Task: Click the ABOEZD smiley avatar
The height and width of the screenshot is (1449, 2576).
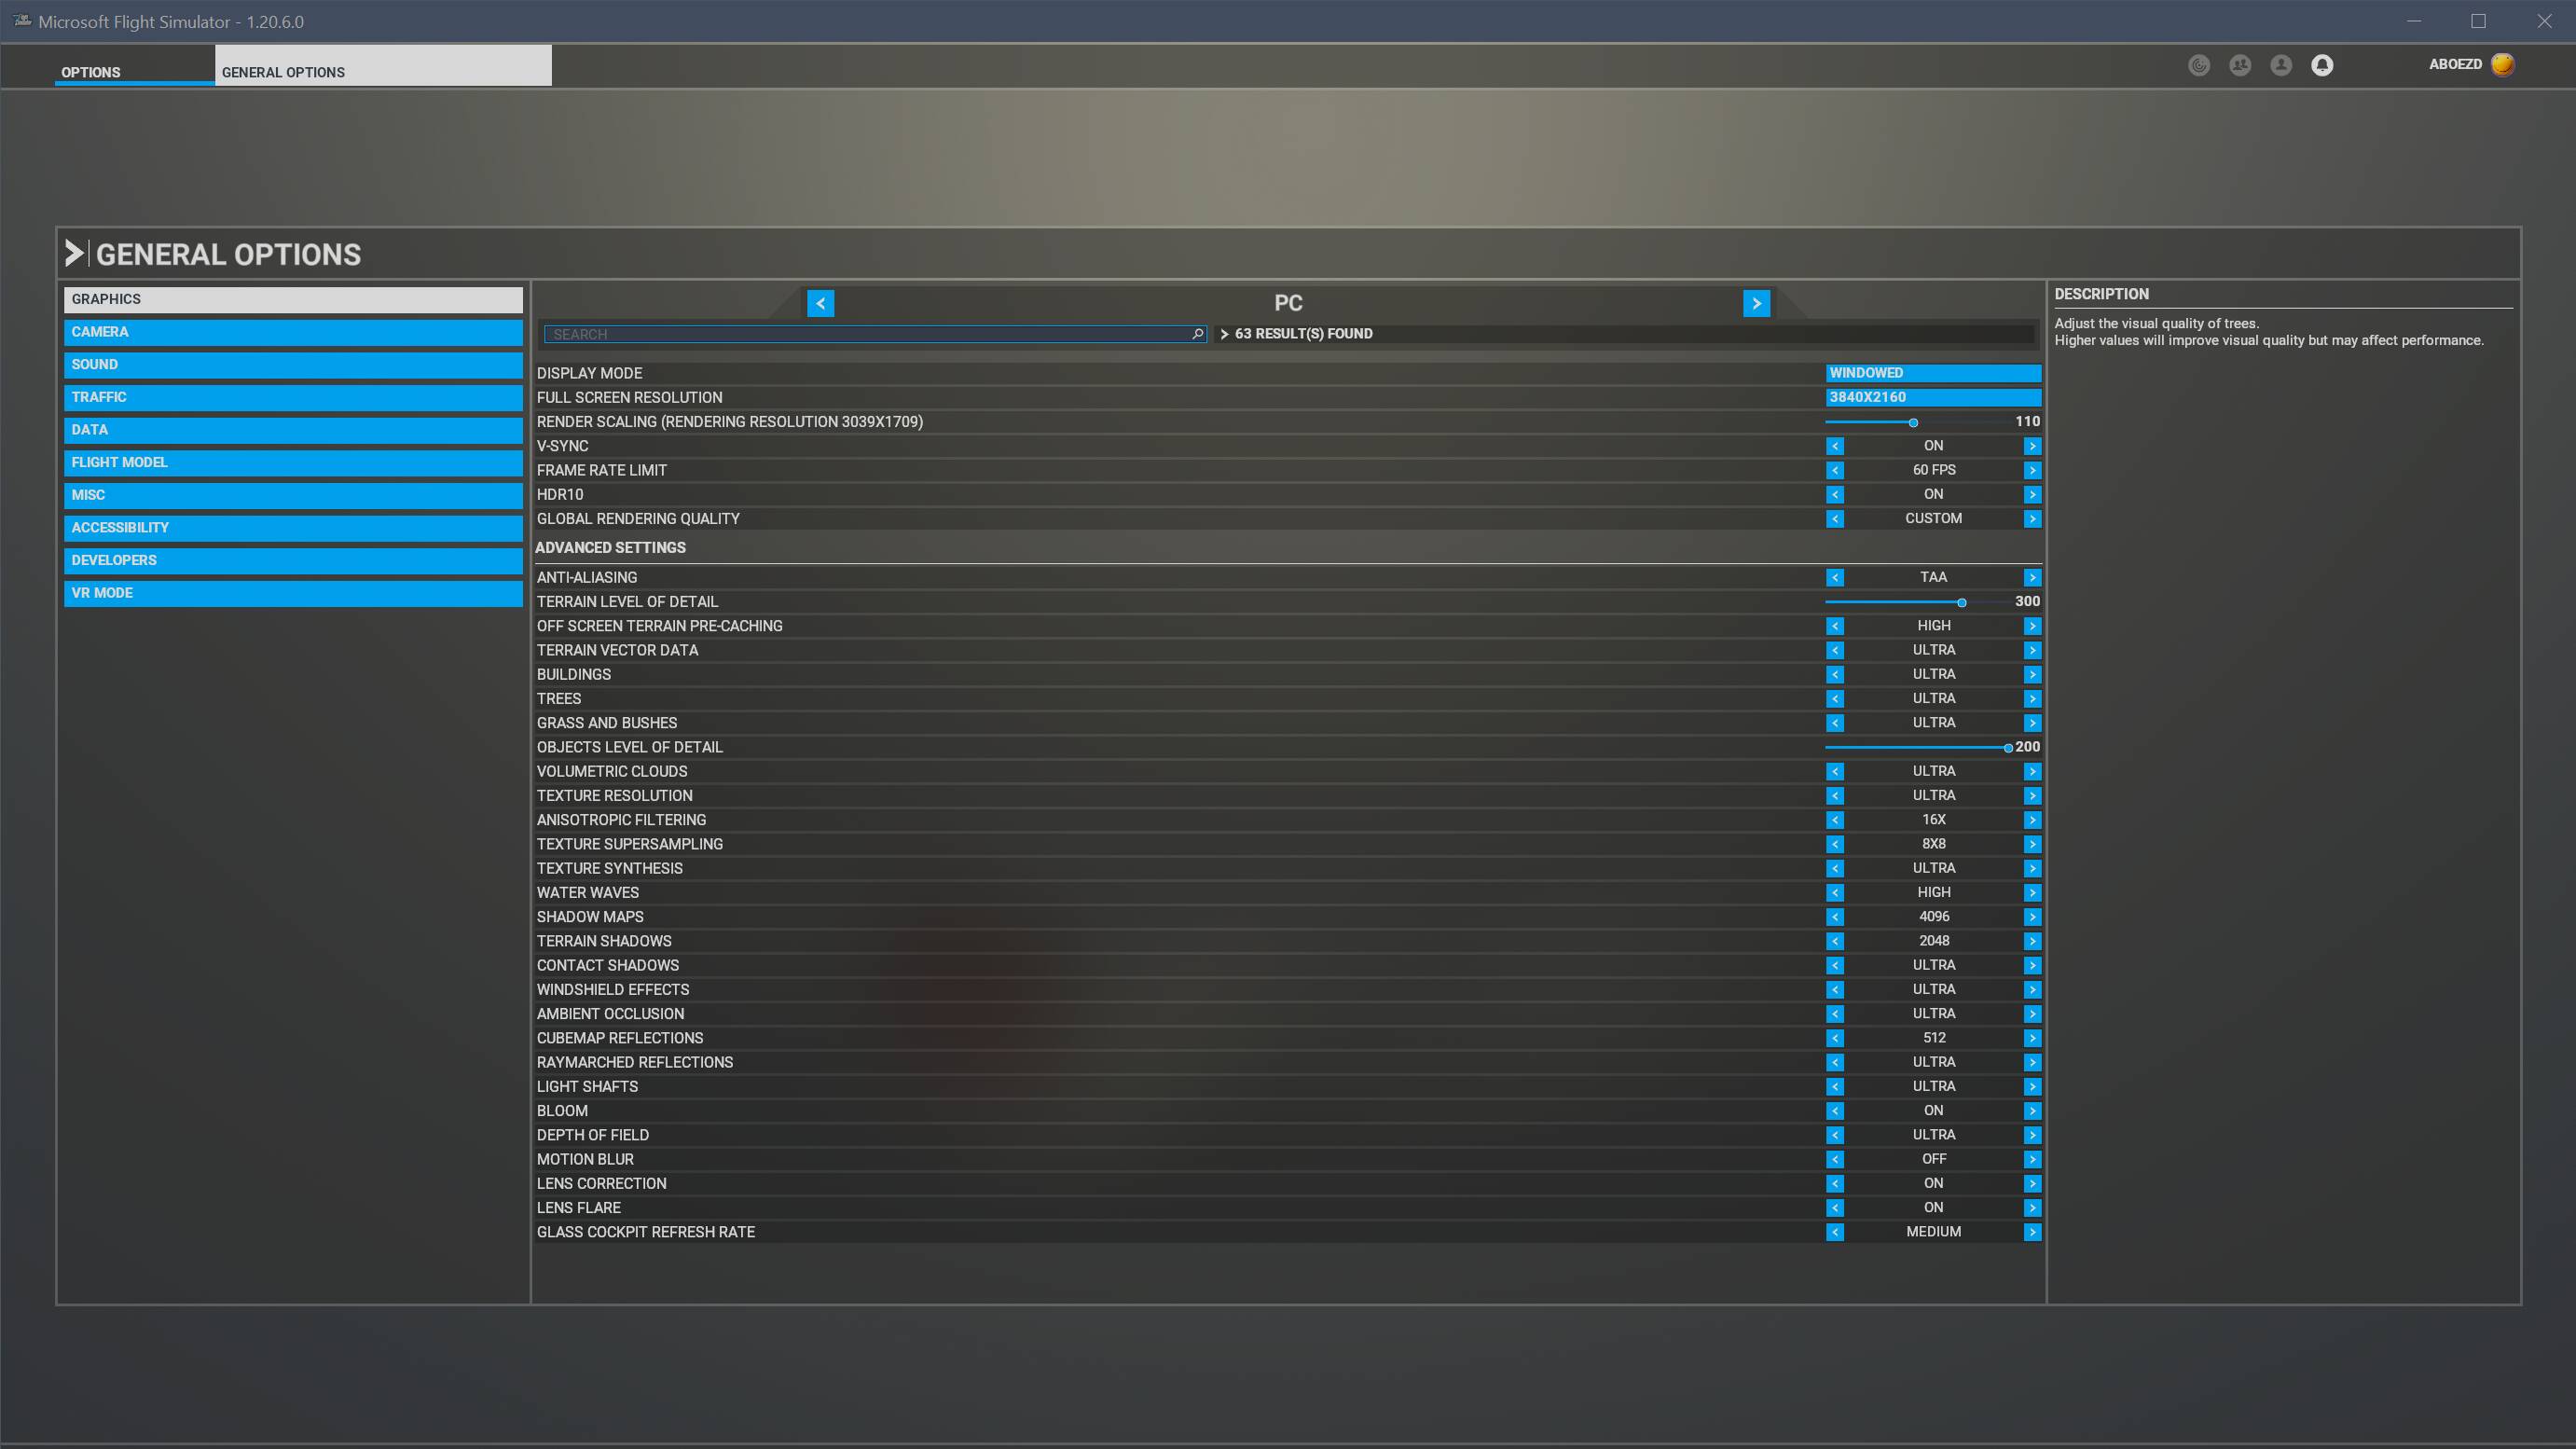Action: pos(2502,64)
